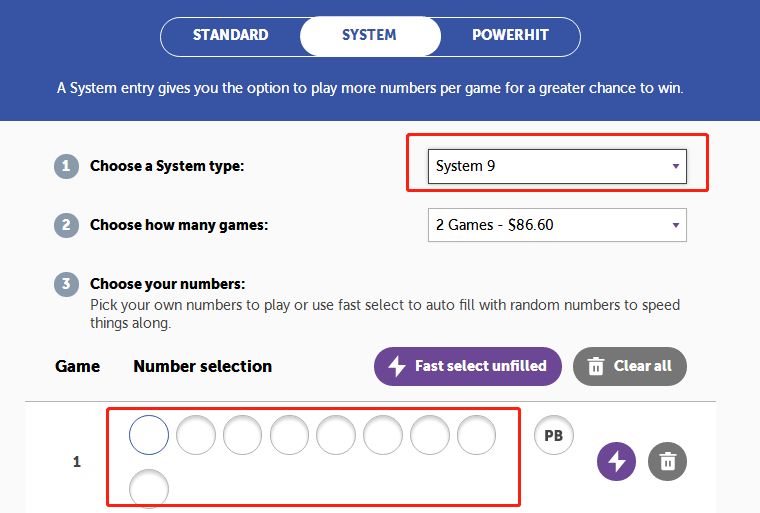
Task: Fast select game 1 with purple lightning icon
Action: [x=616, y=461]
